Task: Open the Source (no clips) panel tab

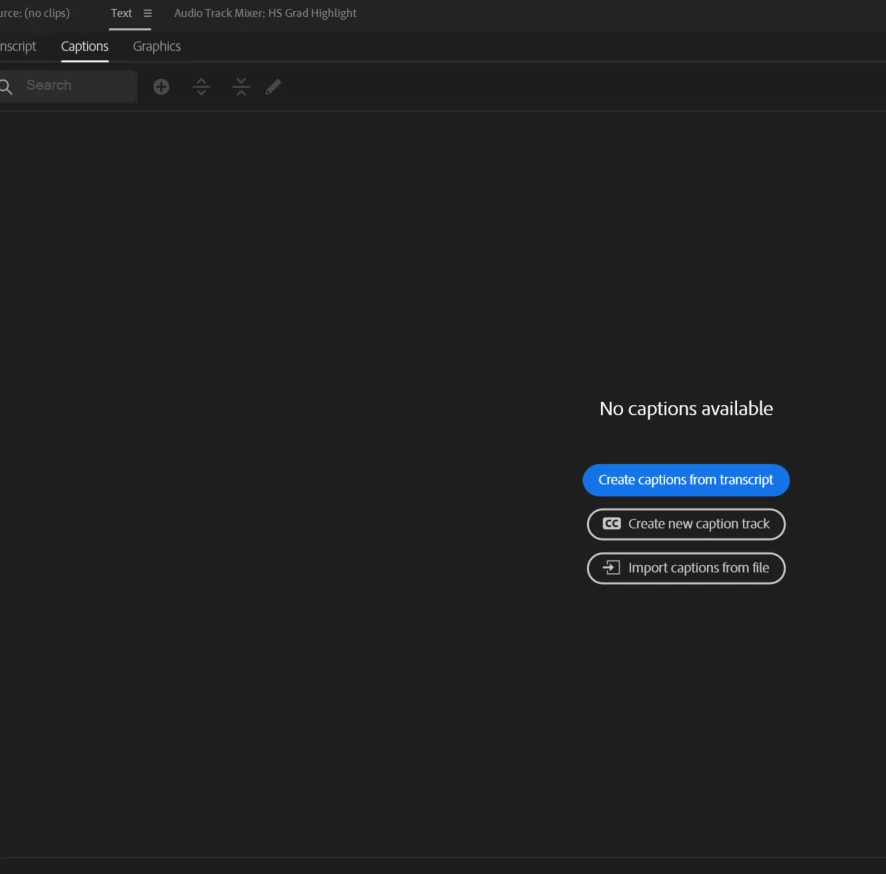Action: pyautogui.click(x=35, y=13)
